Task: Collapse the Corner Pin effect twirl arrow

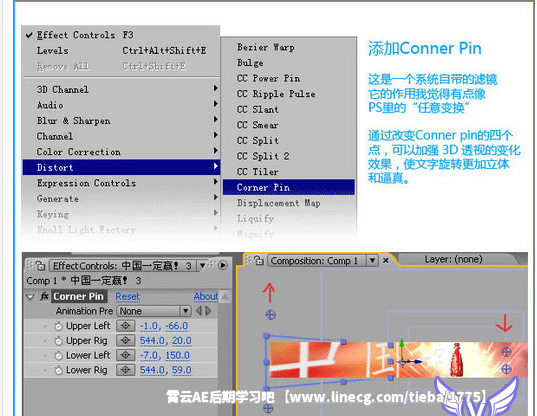Action: tap(30, 297)
